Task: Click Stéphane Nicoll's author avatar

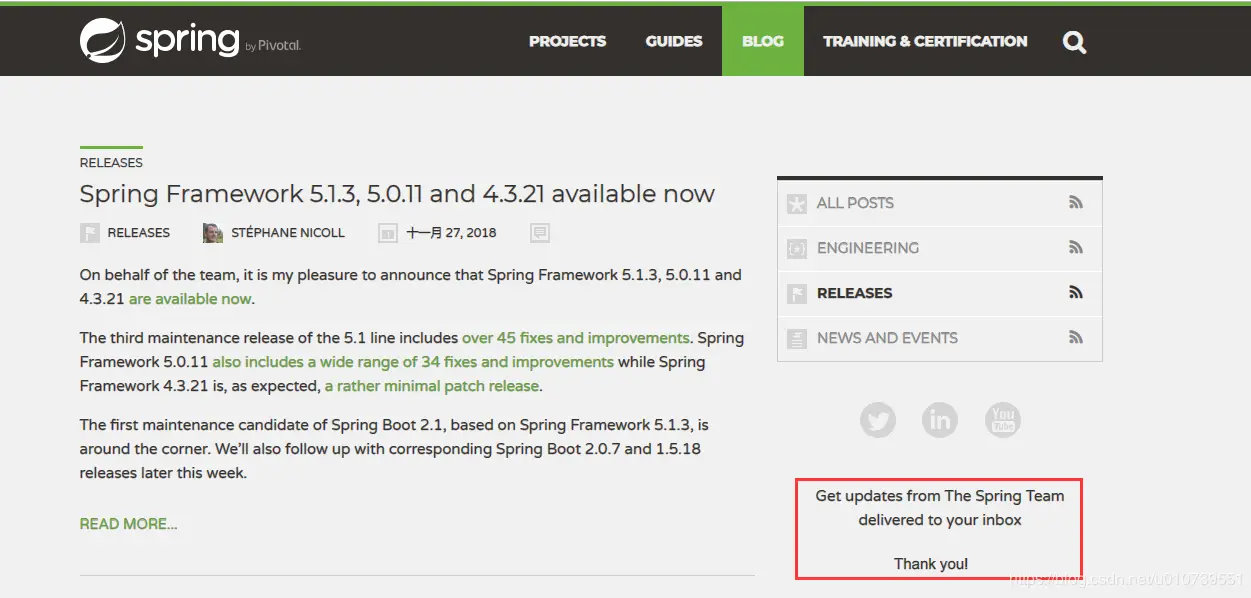Action: point(213,233)
